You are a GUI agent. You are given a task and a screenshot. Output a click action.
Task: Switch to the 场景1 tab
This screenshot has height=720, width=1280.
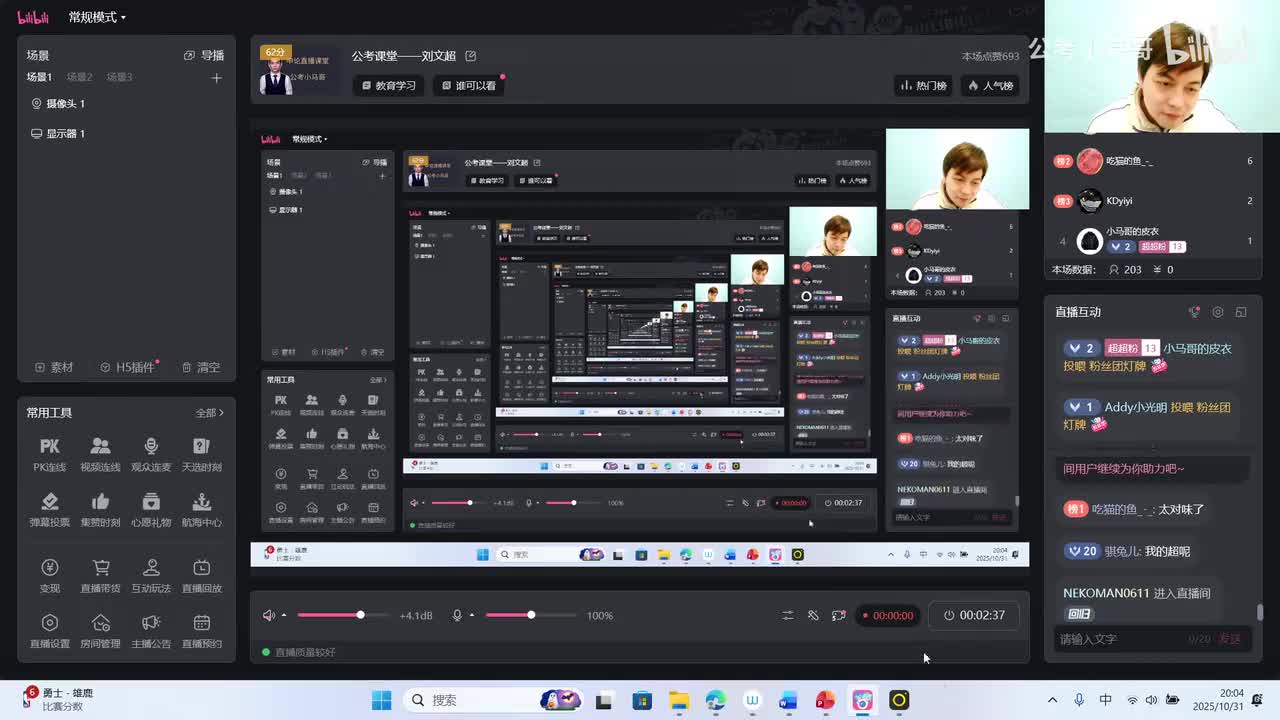39,77
